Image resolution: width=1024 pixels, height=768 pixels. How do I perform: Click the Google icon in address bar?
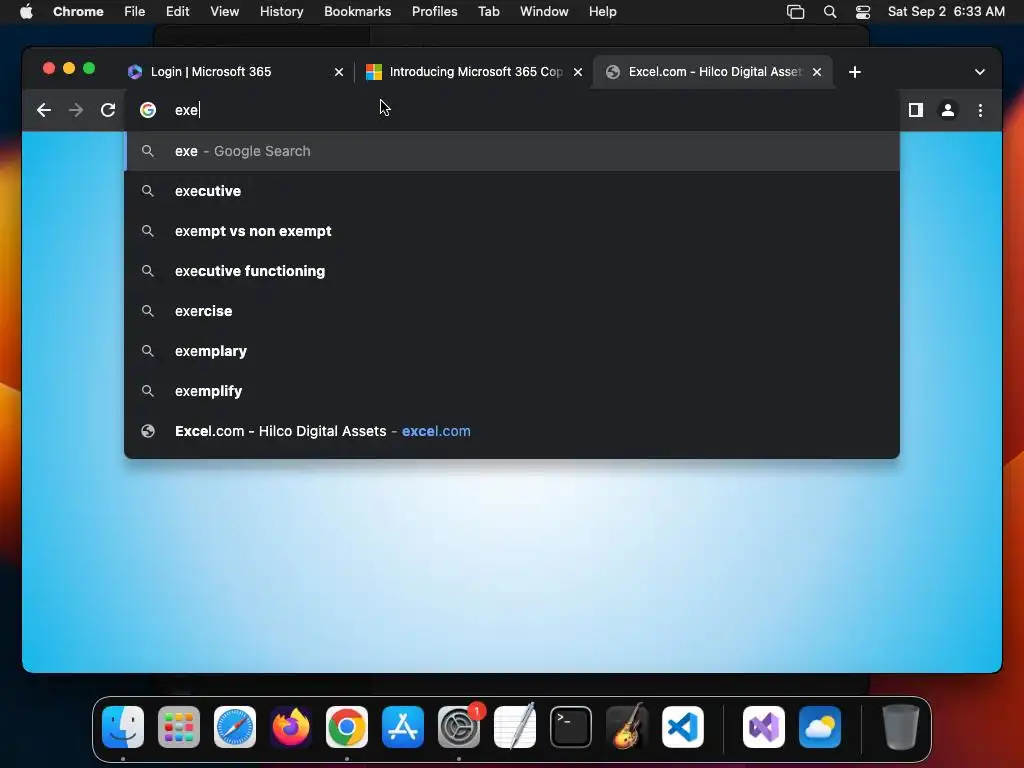[148, 110]
